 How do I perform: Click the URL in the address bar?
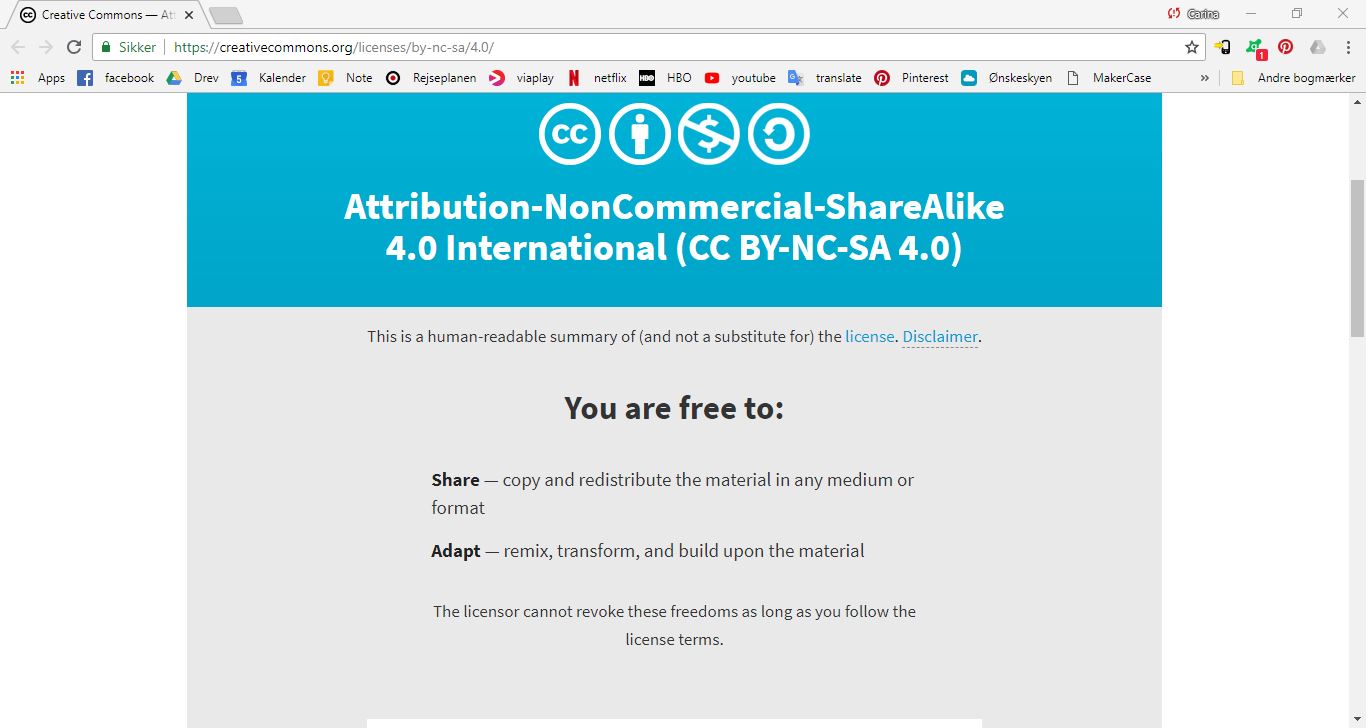(x=334, y=47)
